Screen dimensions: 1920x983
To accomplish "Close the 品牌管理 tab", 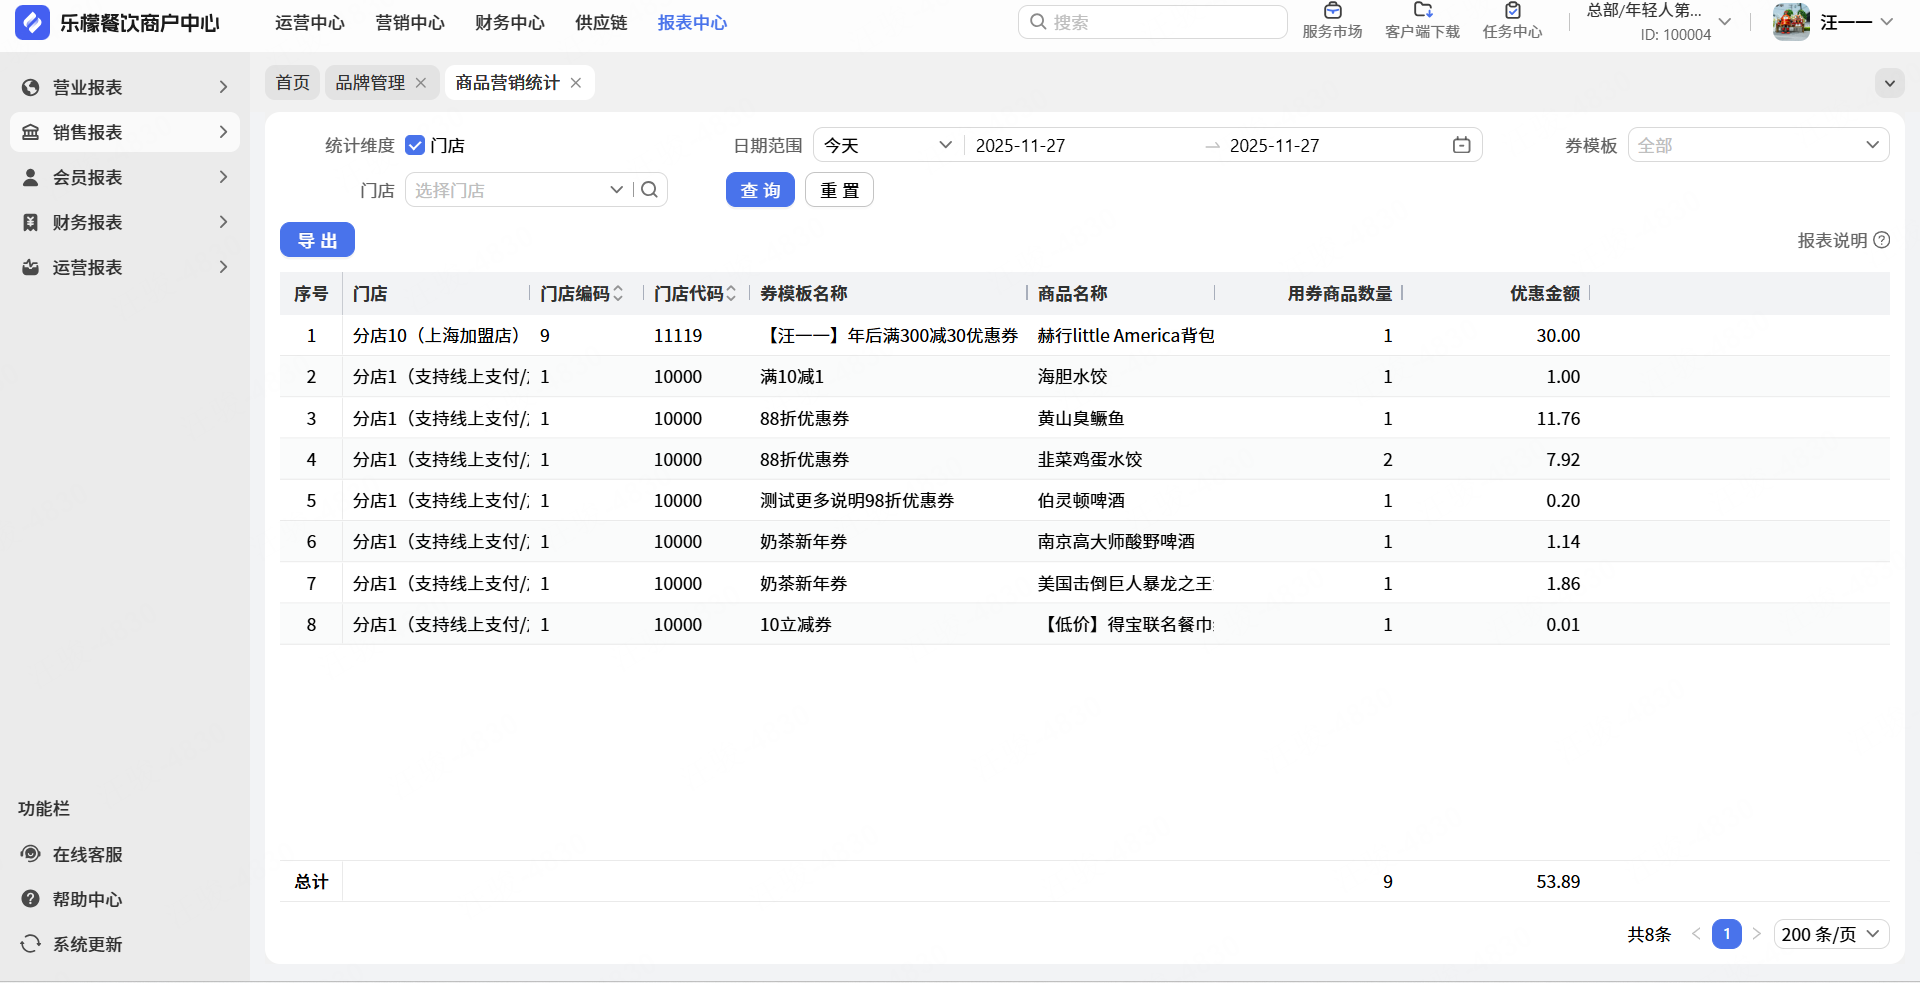I will point(421,83).
